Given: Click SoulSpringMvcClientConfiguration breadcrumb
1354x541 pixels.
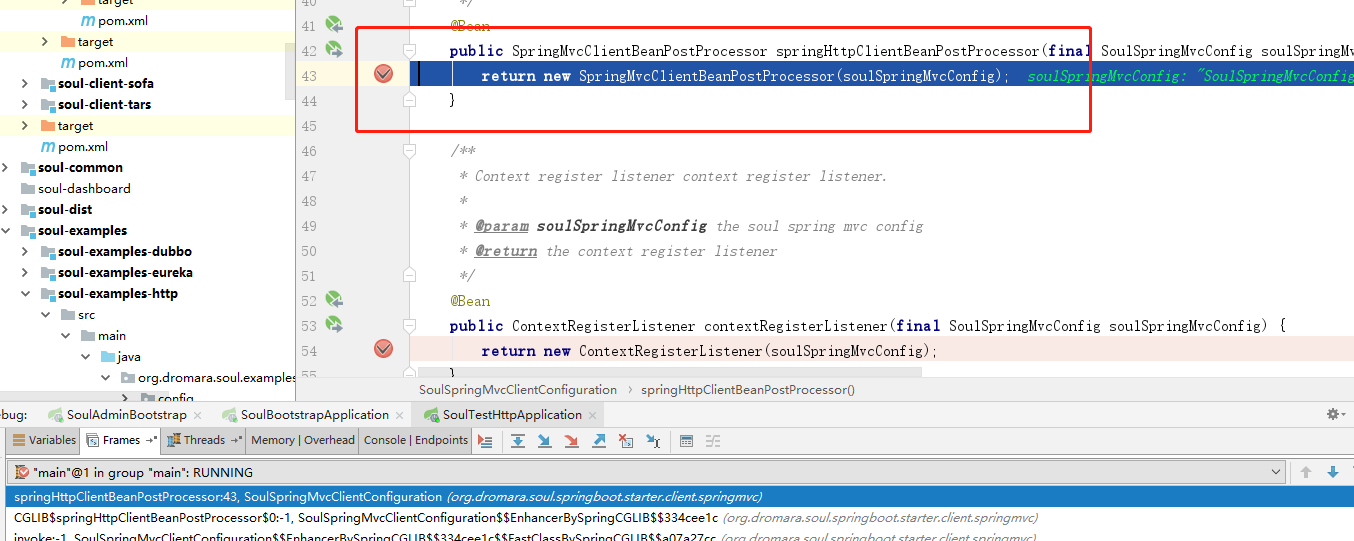Looking at the screenshot, I should [518, 390].
